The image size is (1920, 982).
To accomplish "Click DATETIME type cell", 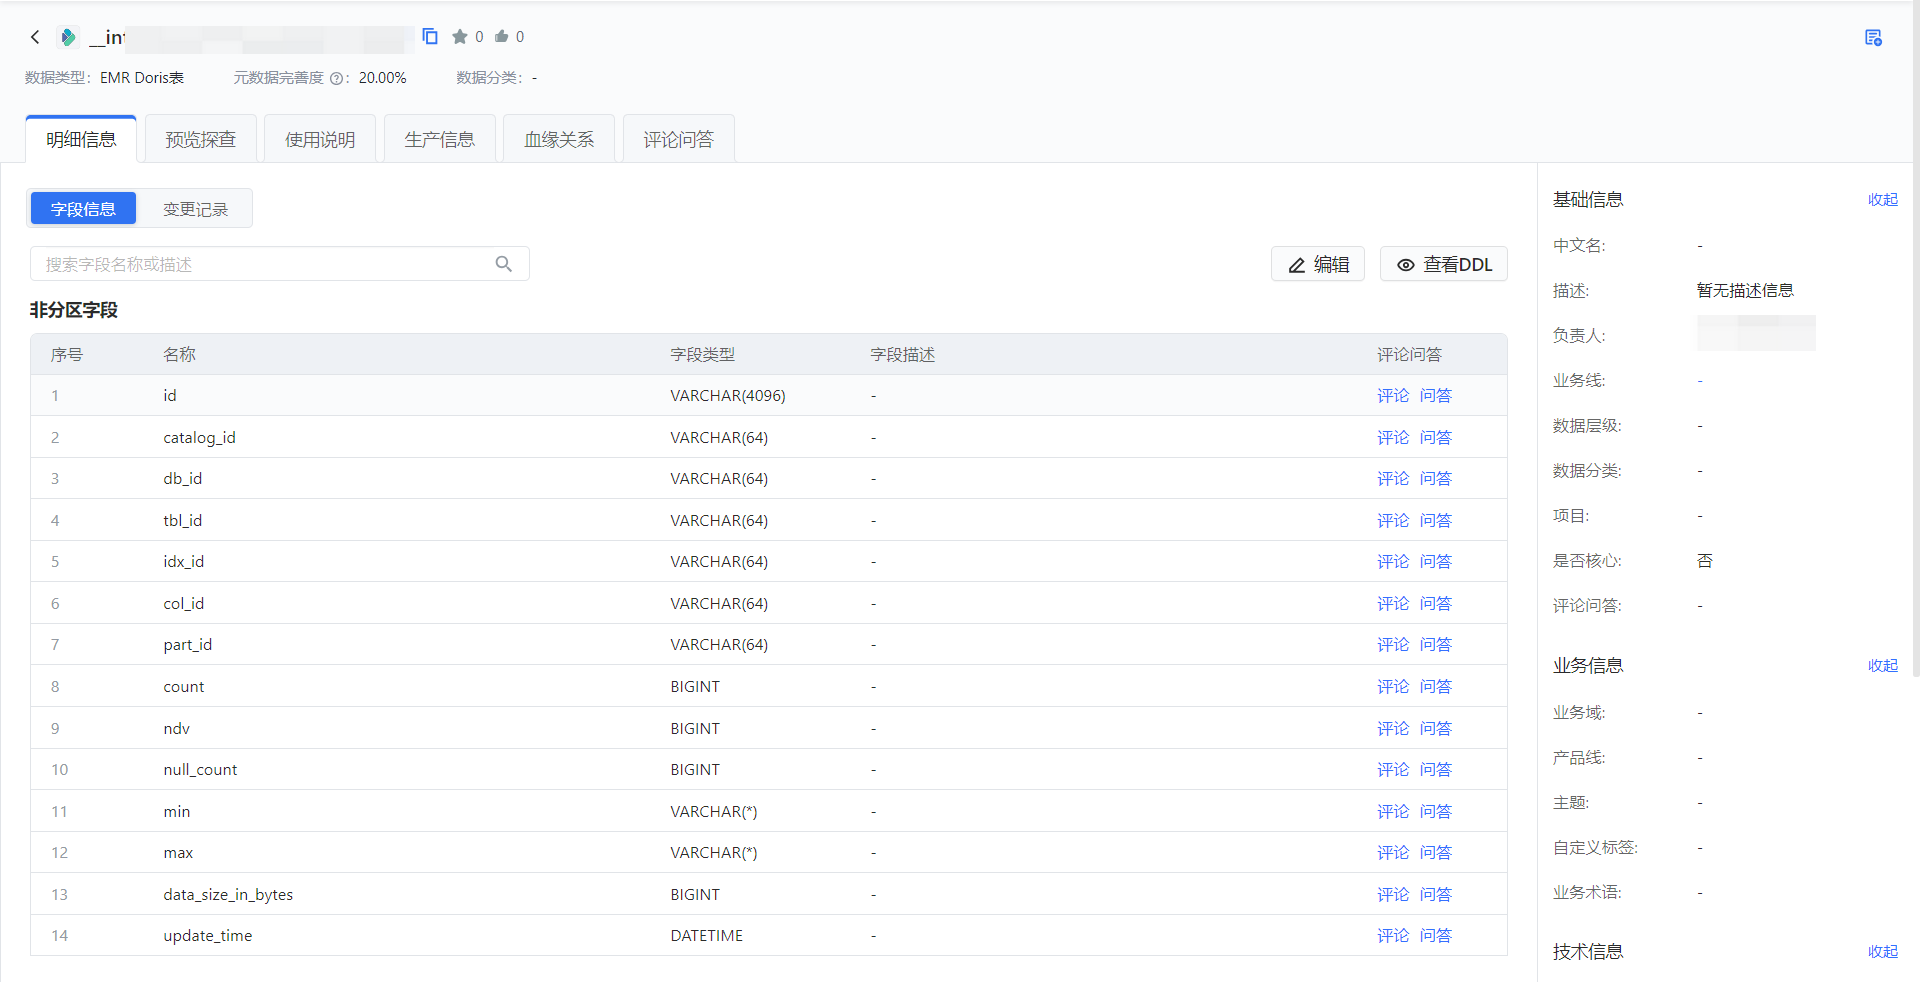I will [707, 936].
